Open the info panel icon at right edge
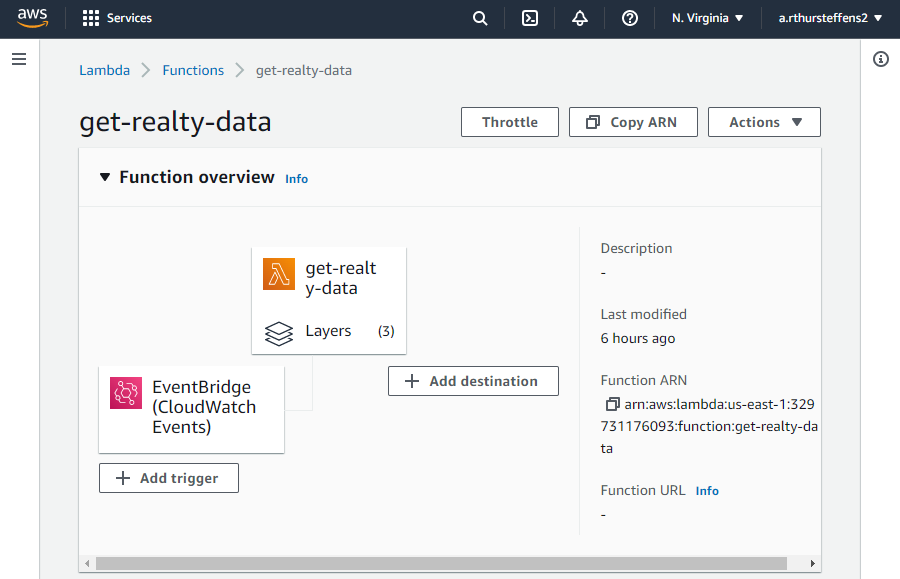This screenshot has height=579, width=900. [x=880, y=59]
